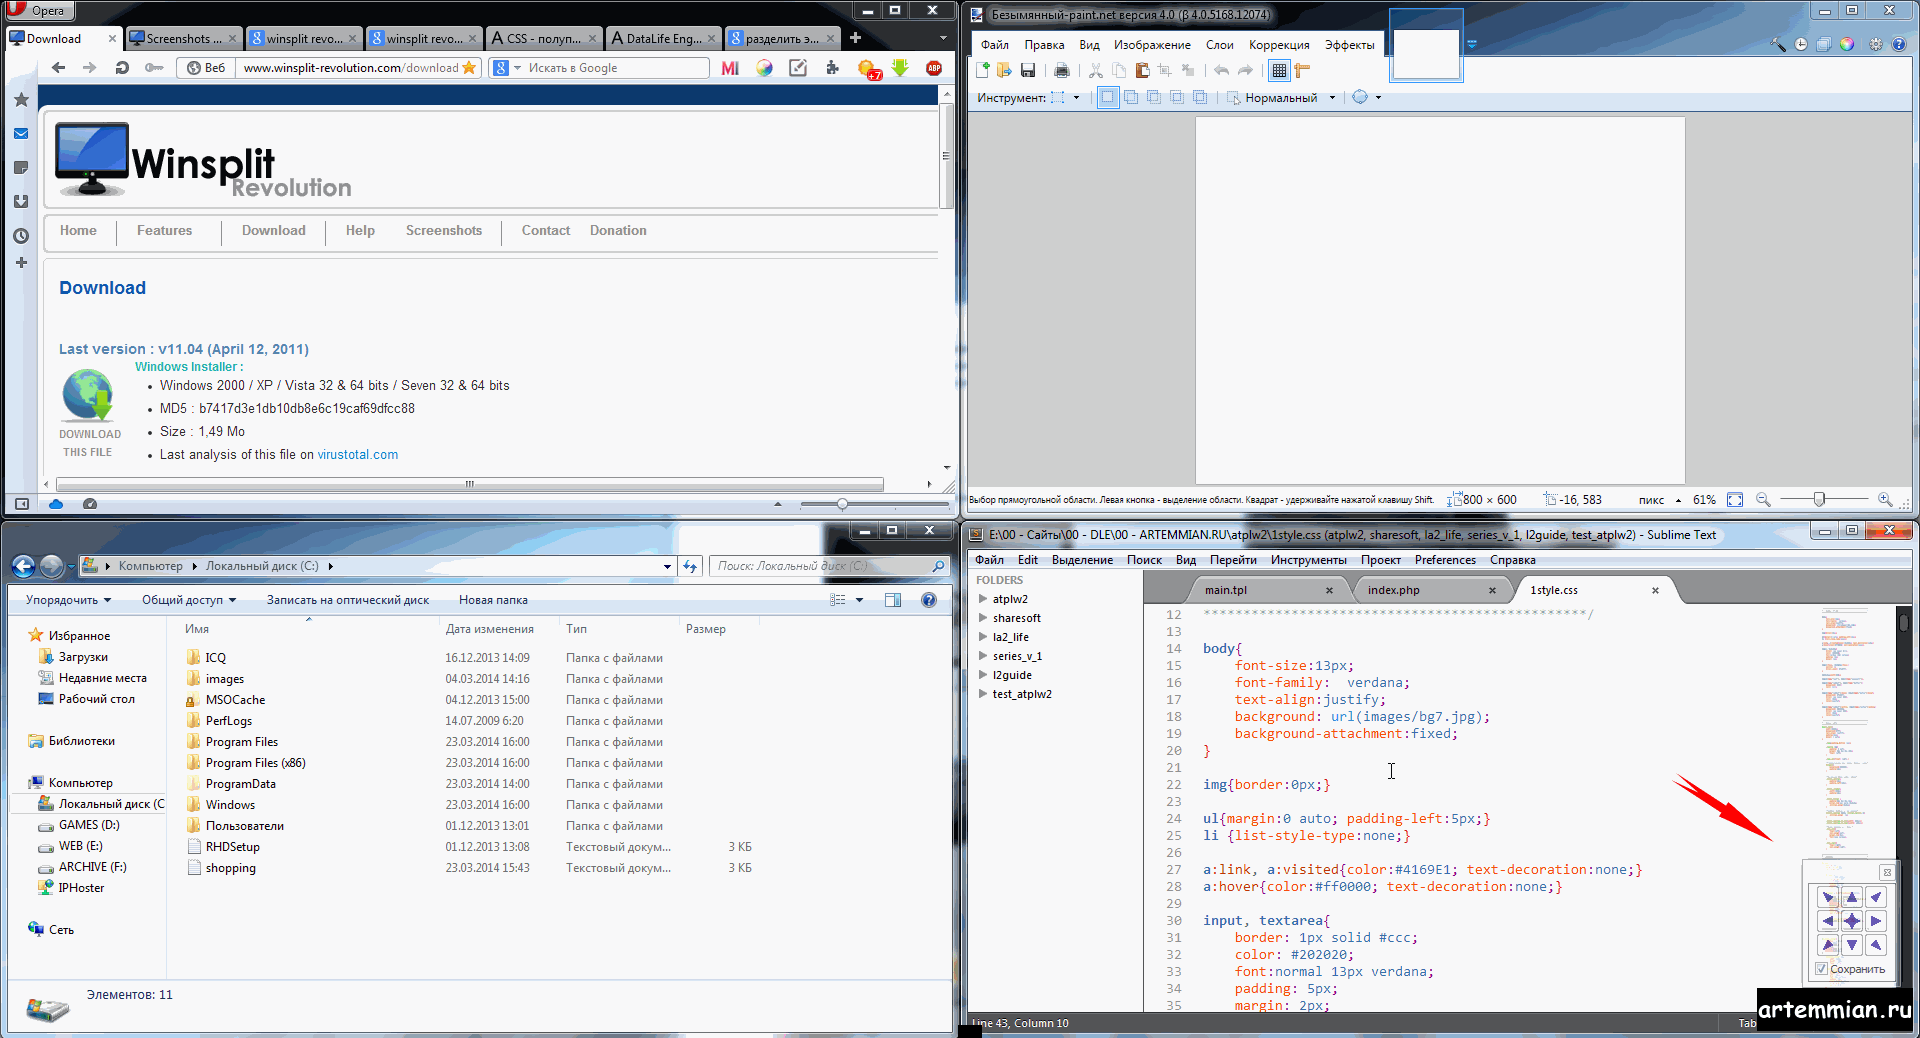Click the Adblock Plus icon in Opera

pos(934,68)
